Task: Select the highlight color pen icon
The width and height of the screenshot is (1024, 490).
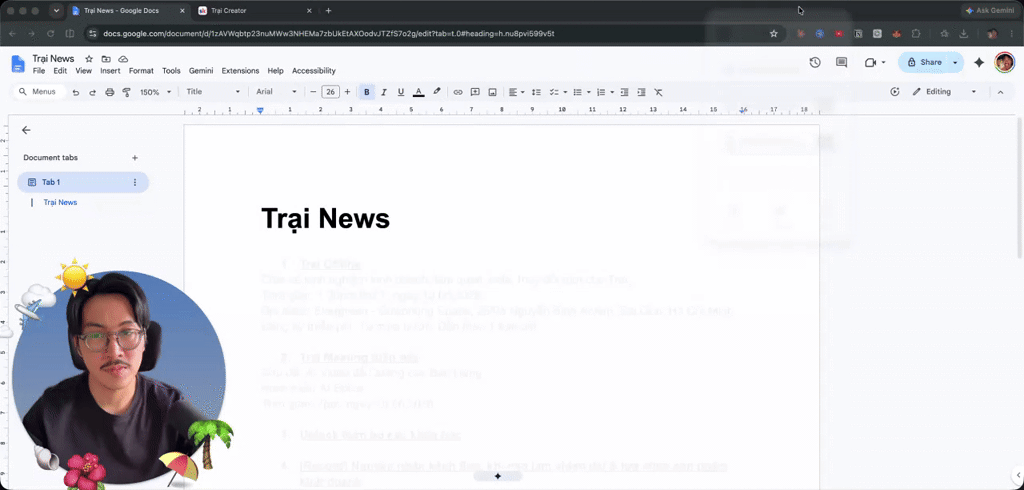Action: pyautogui.click(x=437, y=92)
